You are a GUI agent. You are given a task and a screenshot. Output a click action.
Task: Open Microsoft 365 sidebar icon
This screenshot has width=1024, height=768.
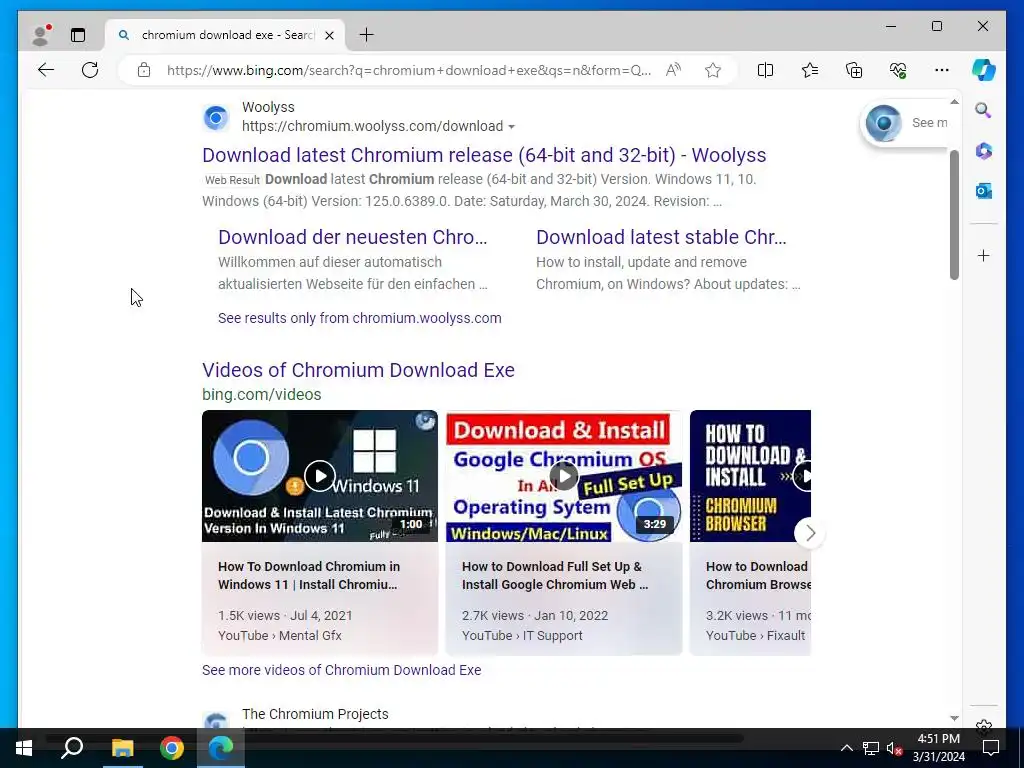pos(984,151)
